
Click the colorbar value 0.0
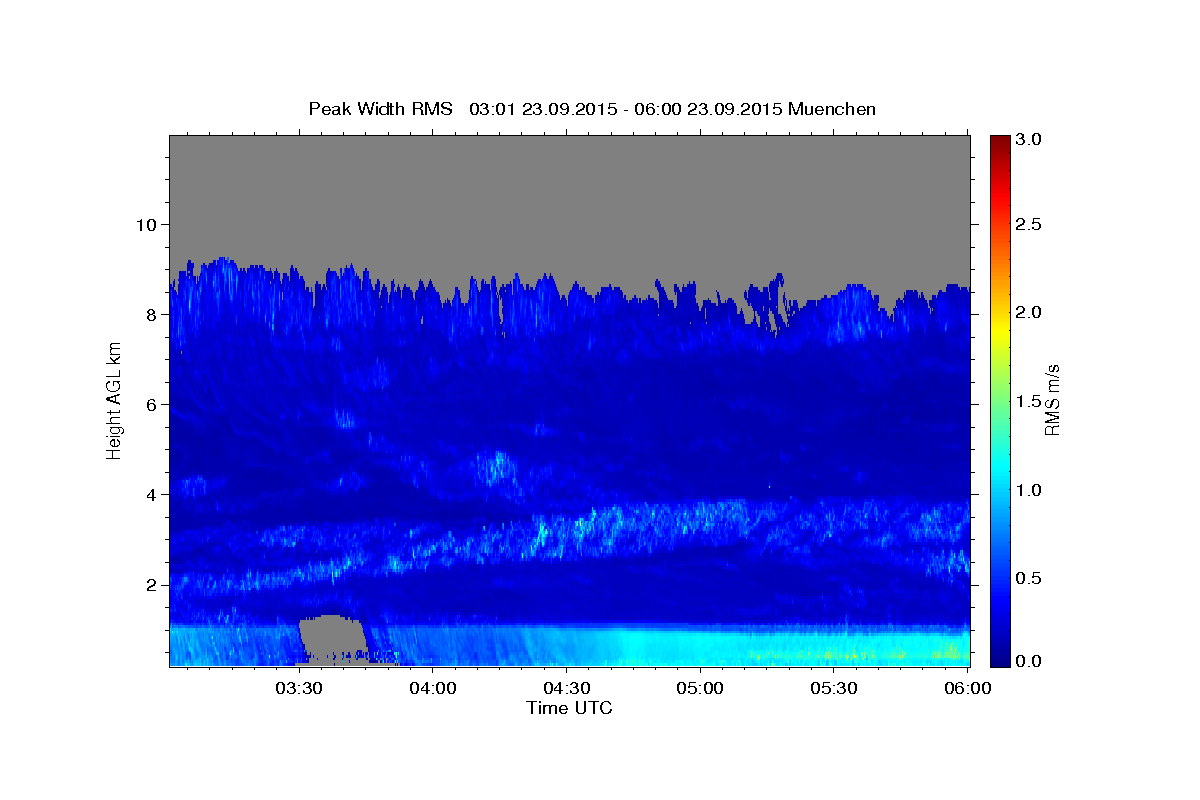point(1029,661)
